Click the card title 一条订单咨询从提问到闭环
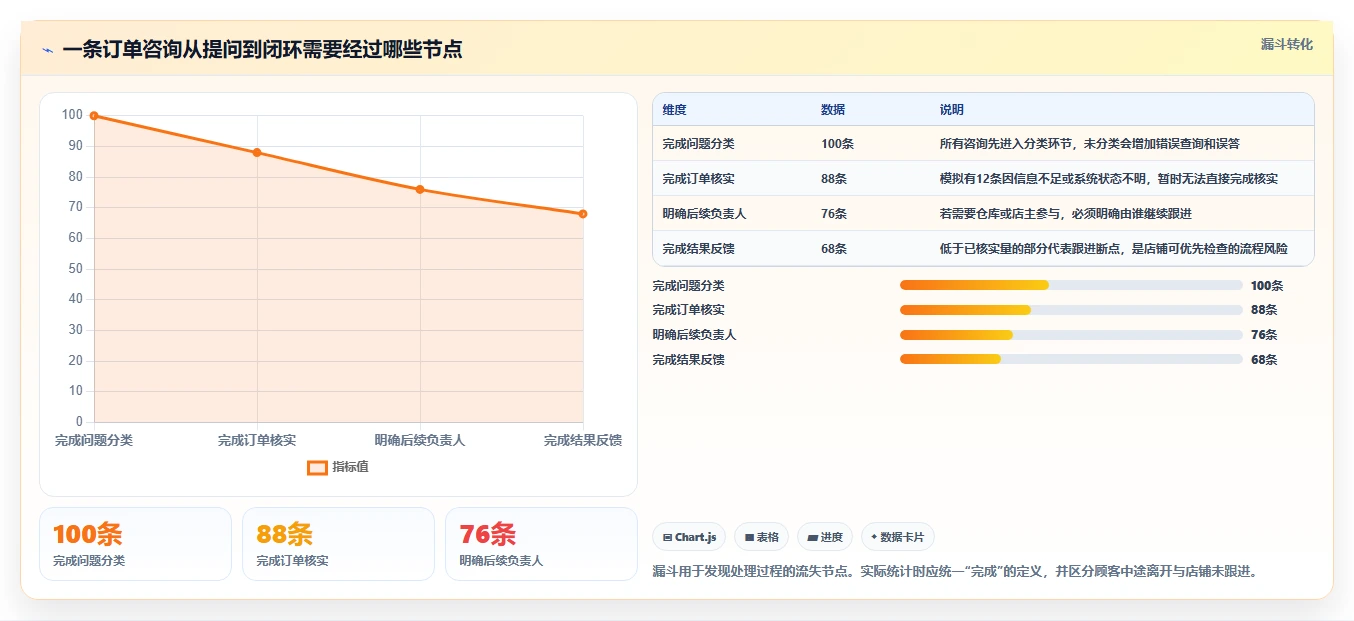1354x621 pixels. 262,50
